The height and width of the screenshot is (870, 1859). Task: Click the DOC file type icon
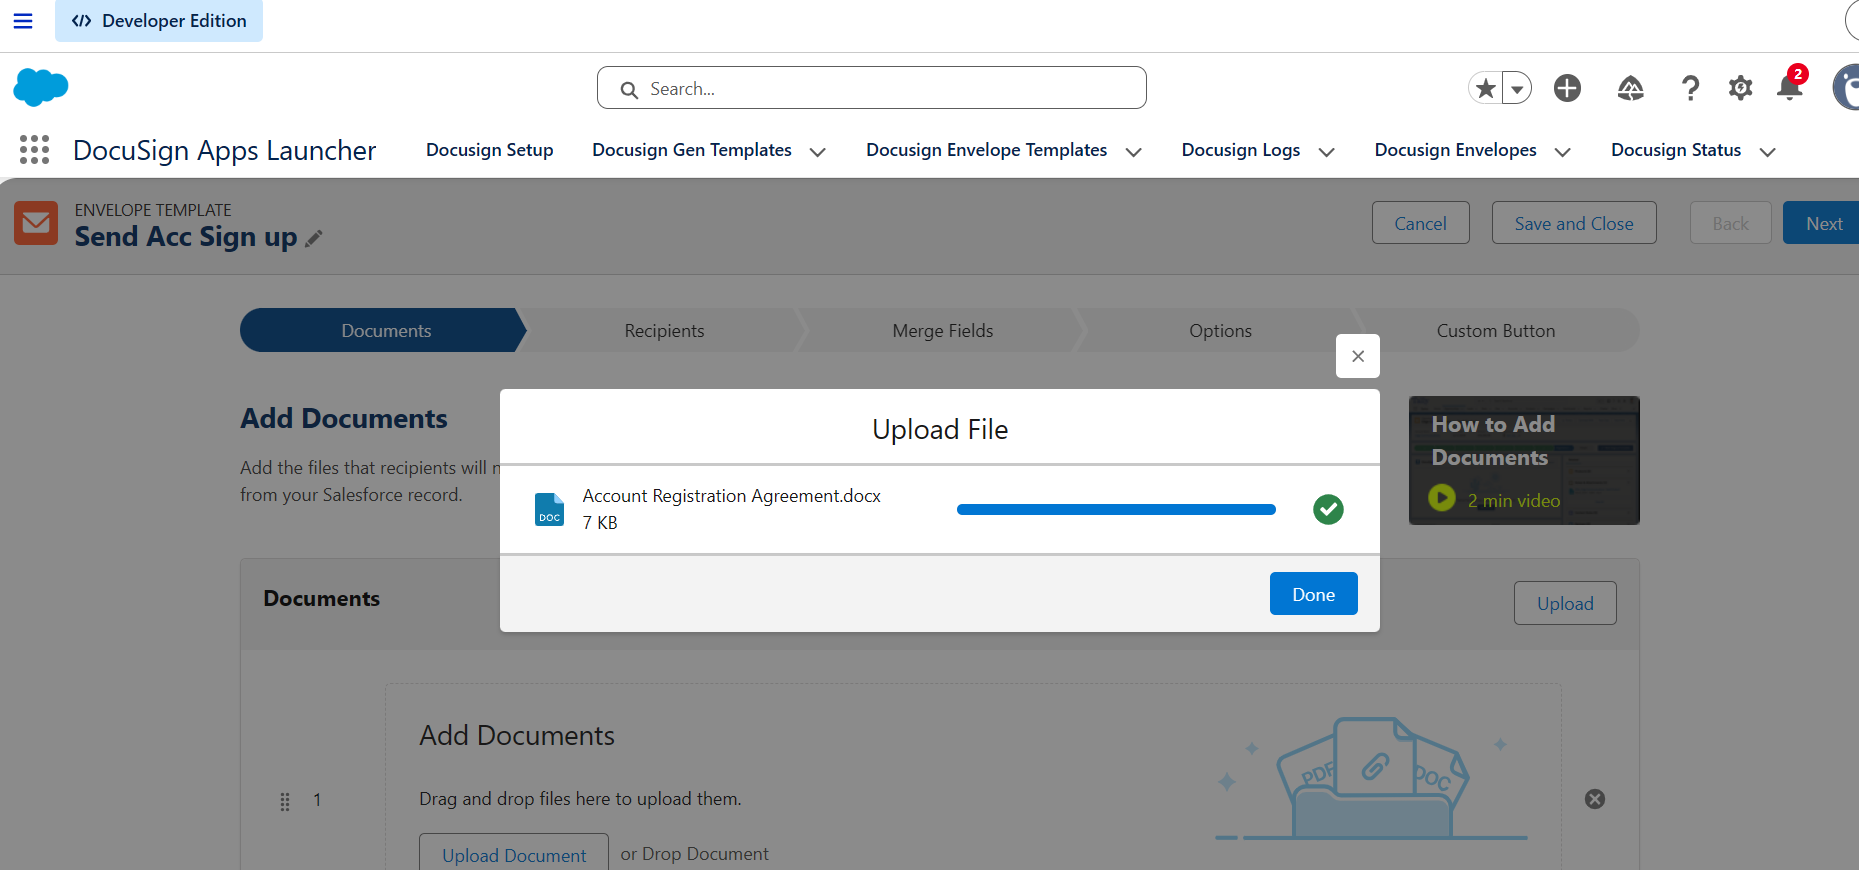[549, 510]
